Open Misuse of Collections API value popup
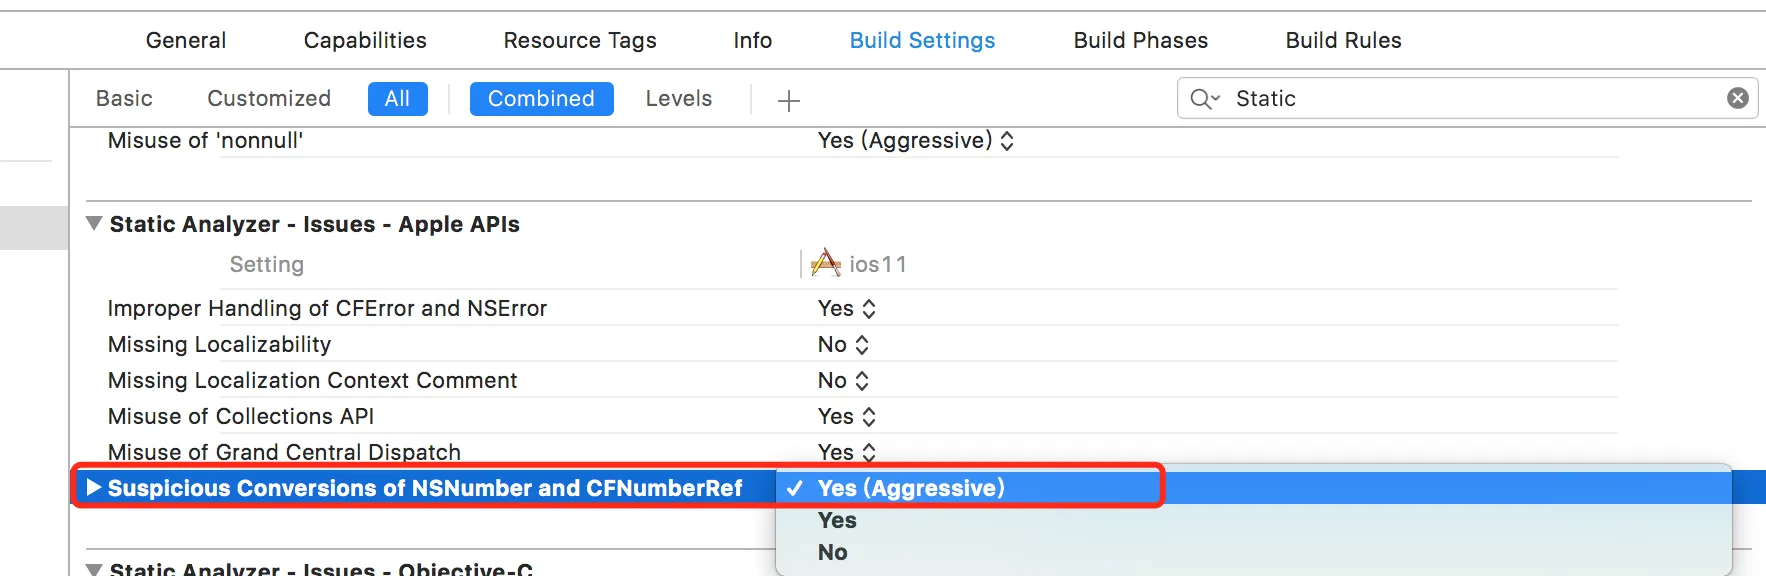 pyautogui.click(x=868, y=417)
